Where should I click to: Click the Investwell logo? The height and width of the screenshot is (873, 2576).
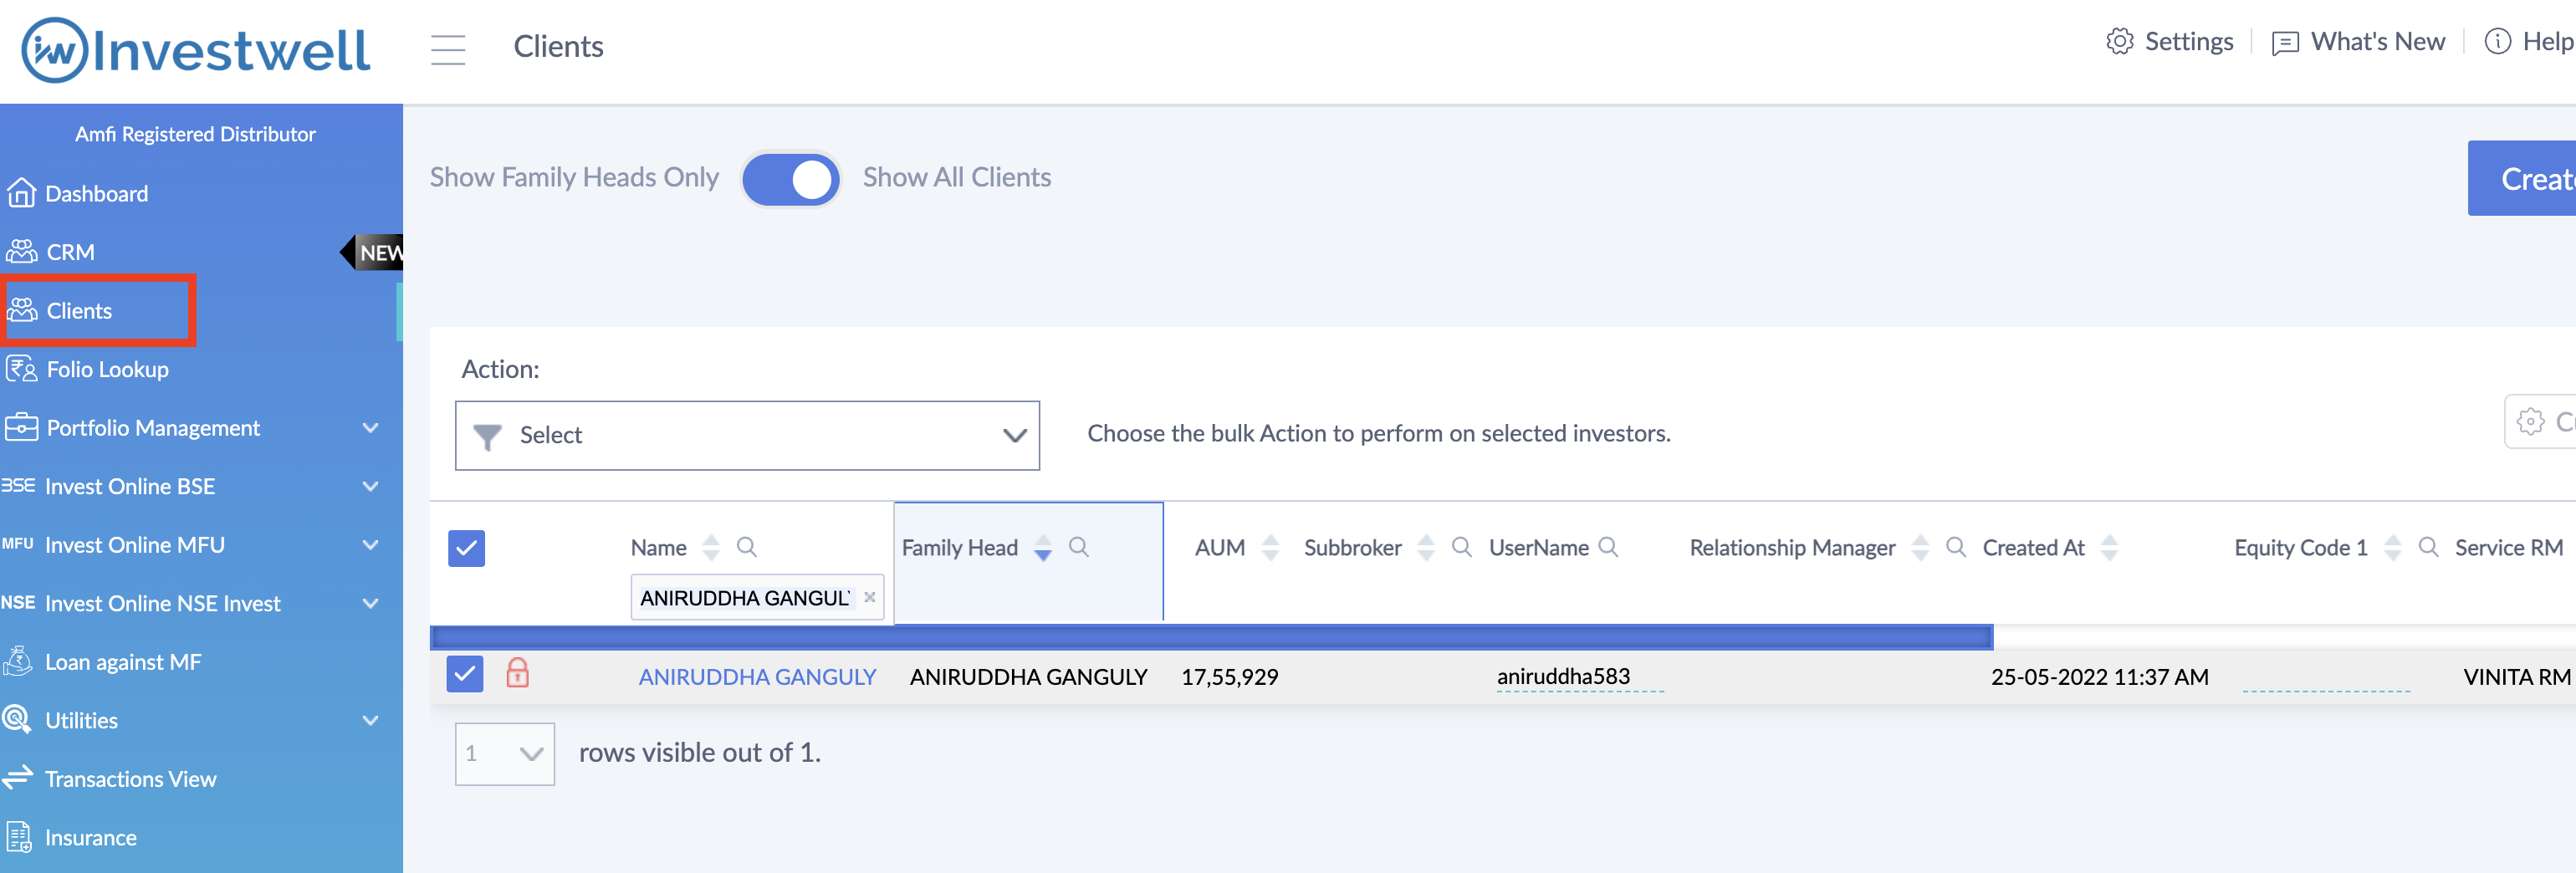196,49
